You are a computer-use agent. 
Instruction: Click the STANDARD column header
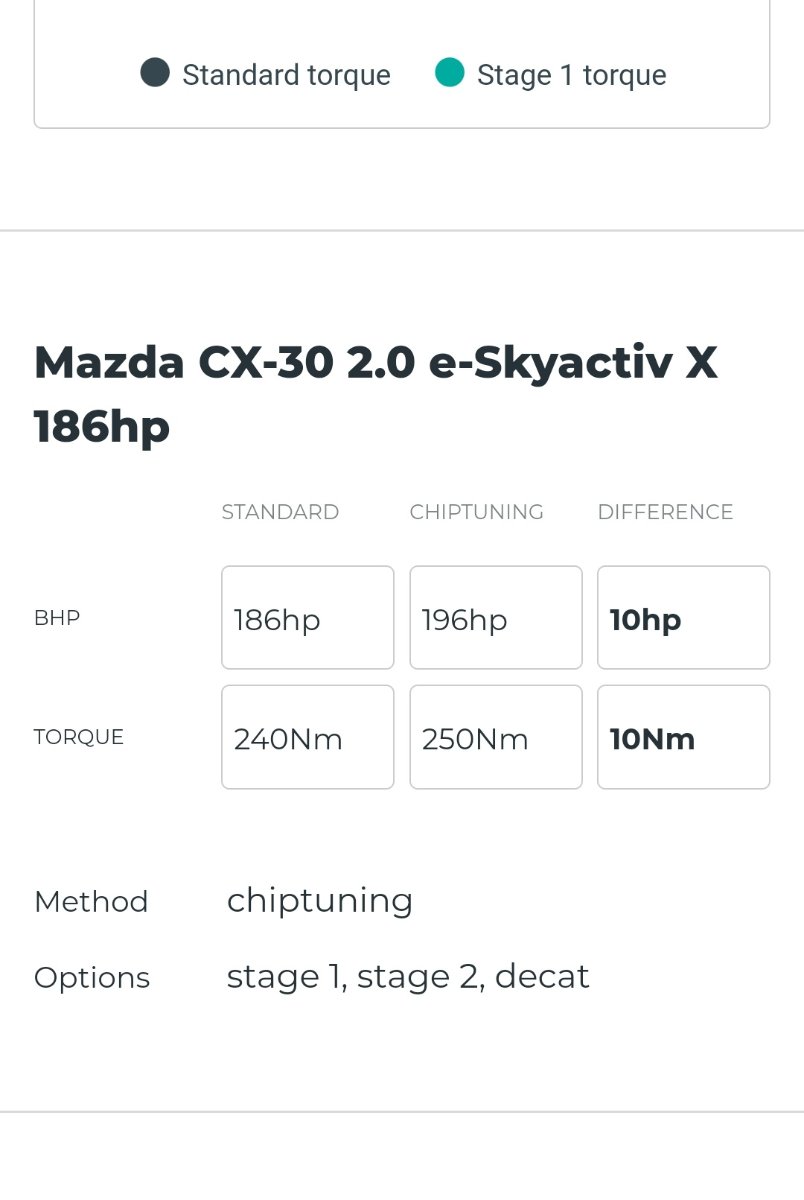coord(280,512)
